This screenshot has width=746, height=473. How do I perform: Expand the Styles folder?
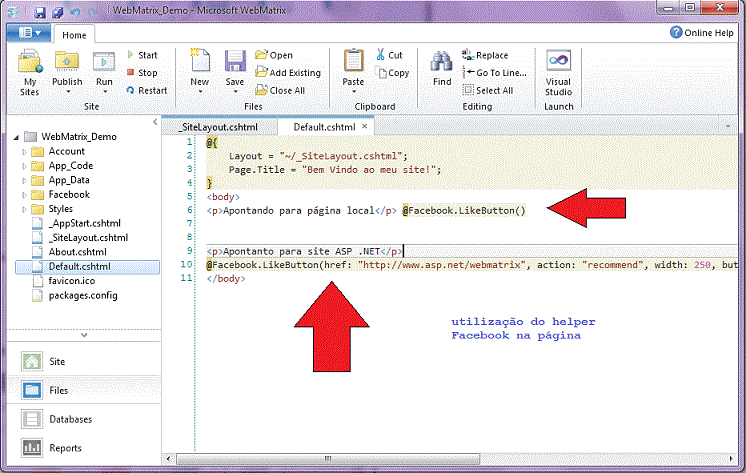pyautogui.click(x=24, y=209)
